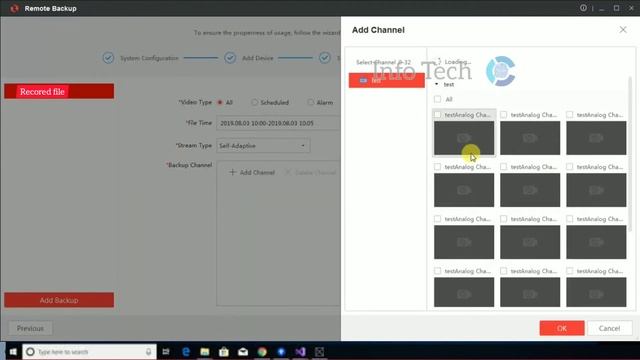Click the third wizard step check icon
Viewport: 640px width, 360px height.
click(x=325, y=58)
